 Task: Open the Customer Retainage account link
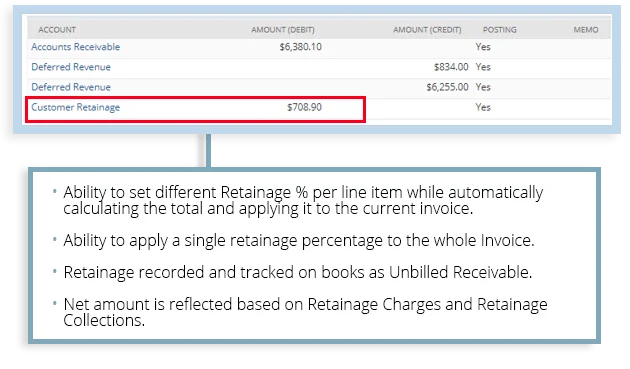(76, 107)
